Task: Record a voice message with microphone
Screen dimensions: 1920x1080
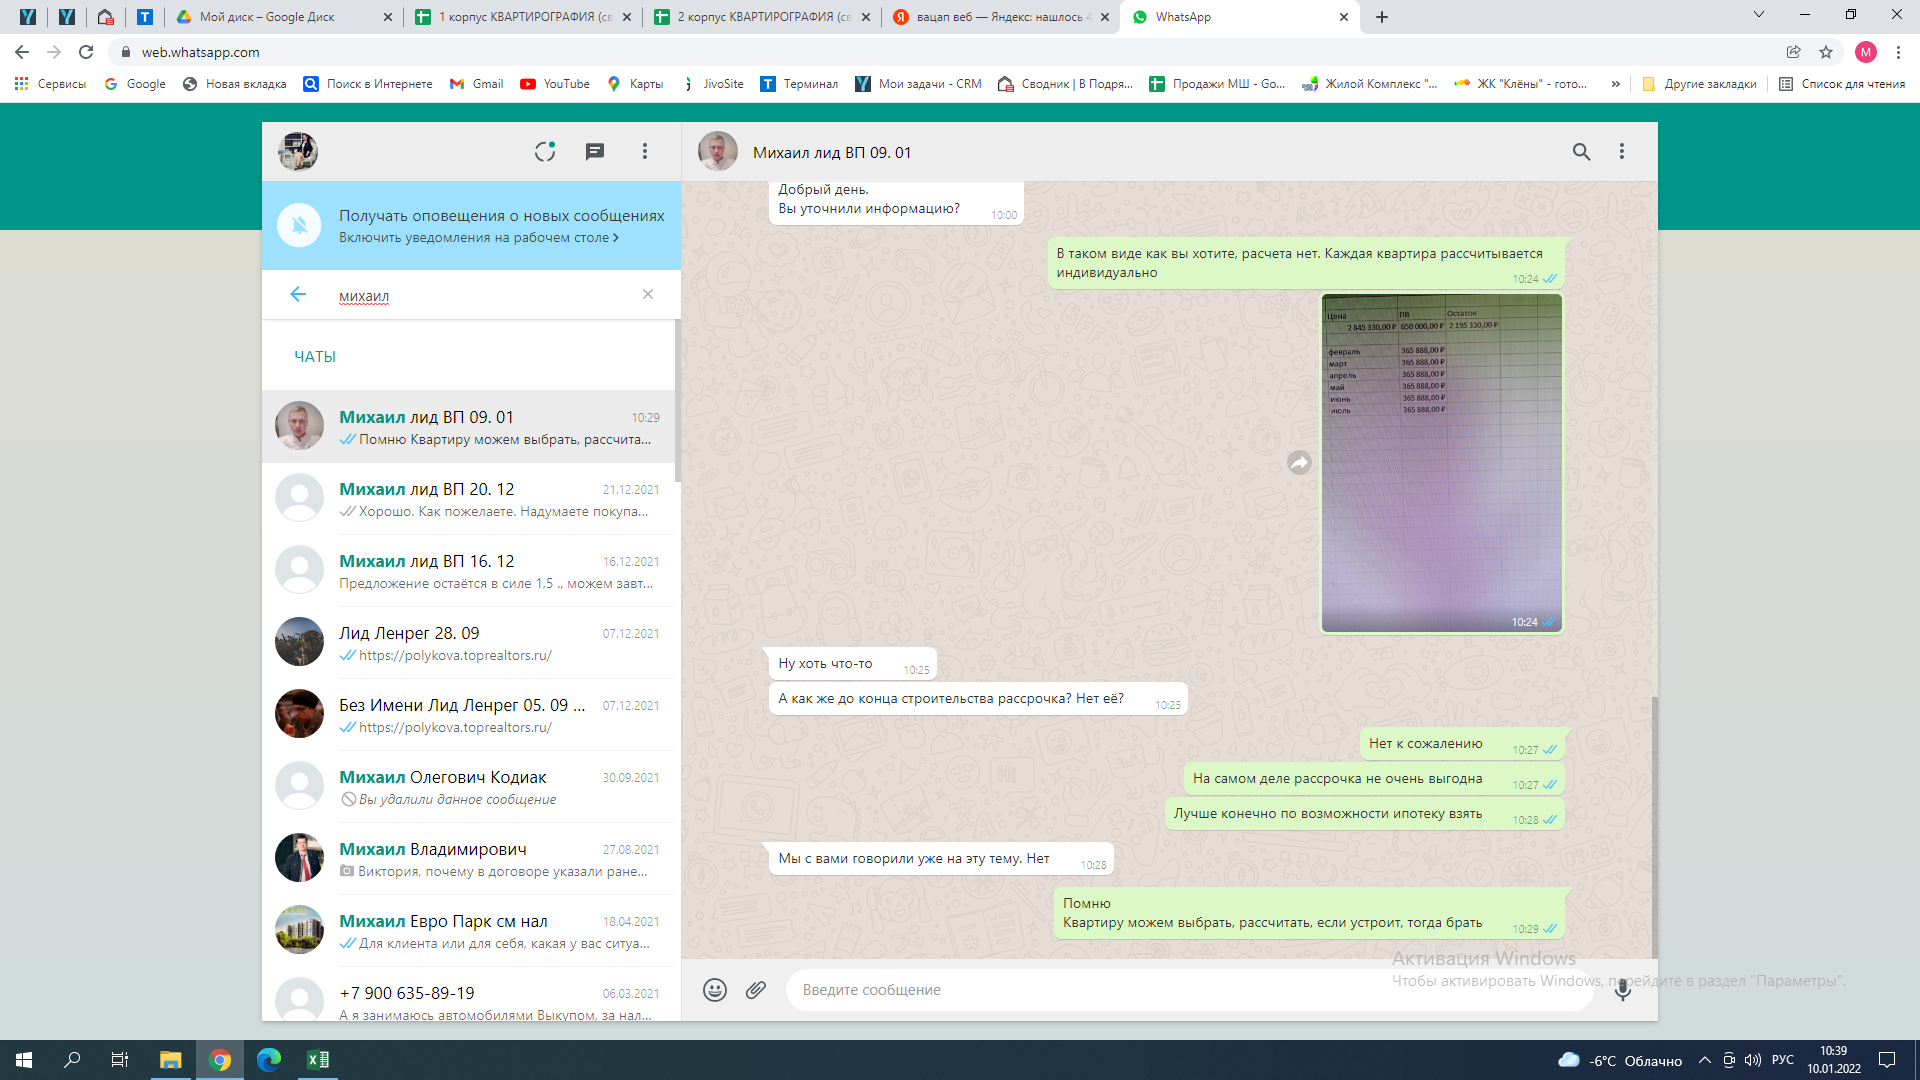Action: click(x=1622, y=990)
